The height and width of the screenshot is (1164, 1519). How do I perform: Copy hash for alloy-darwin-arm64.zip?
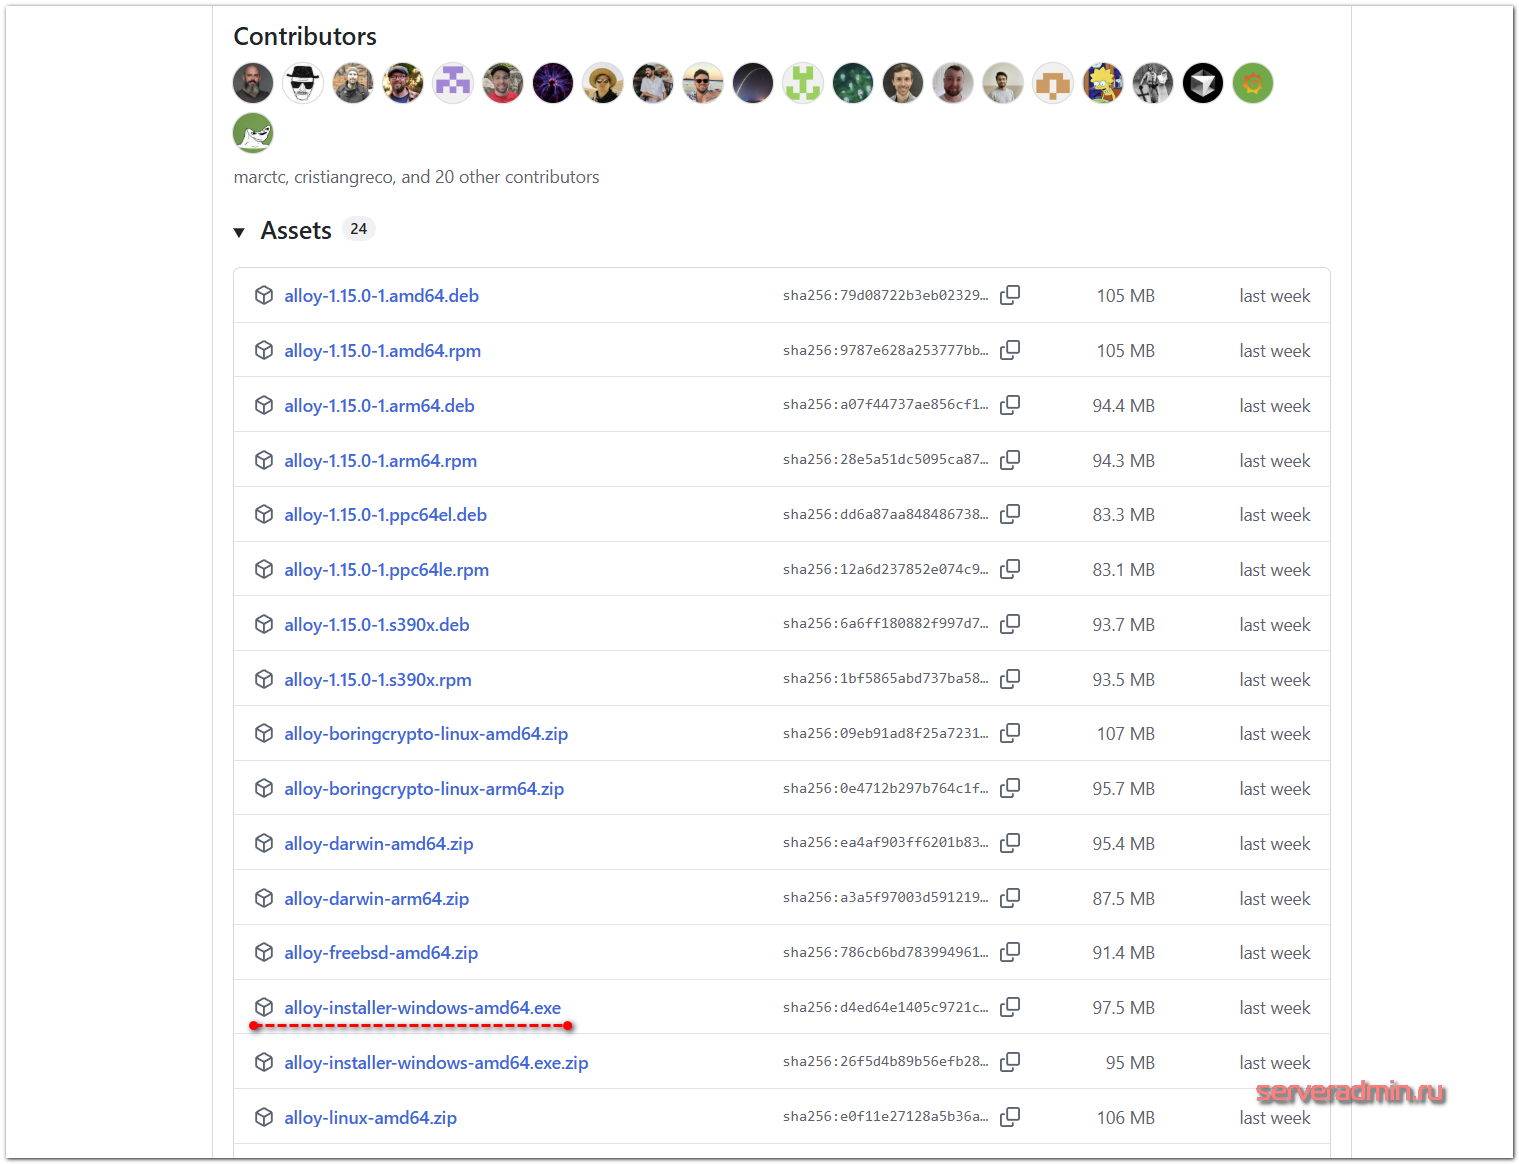1010,898
